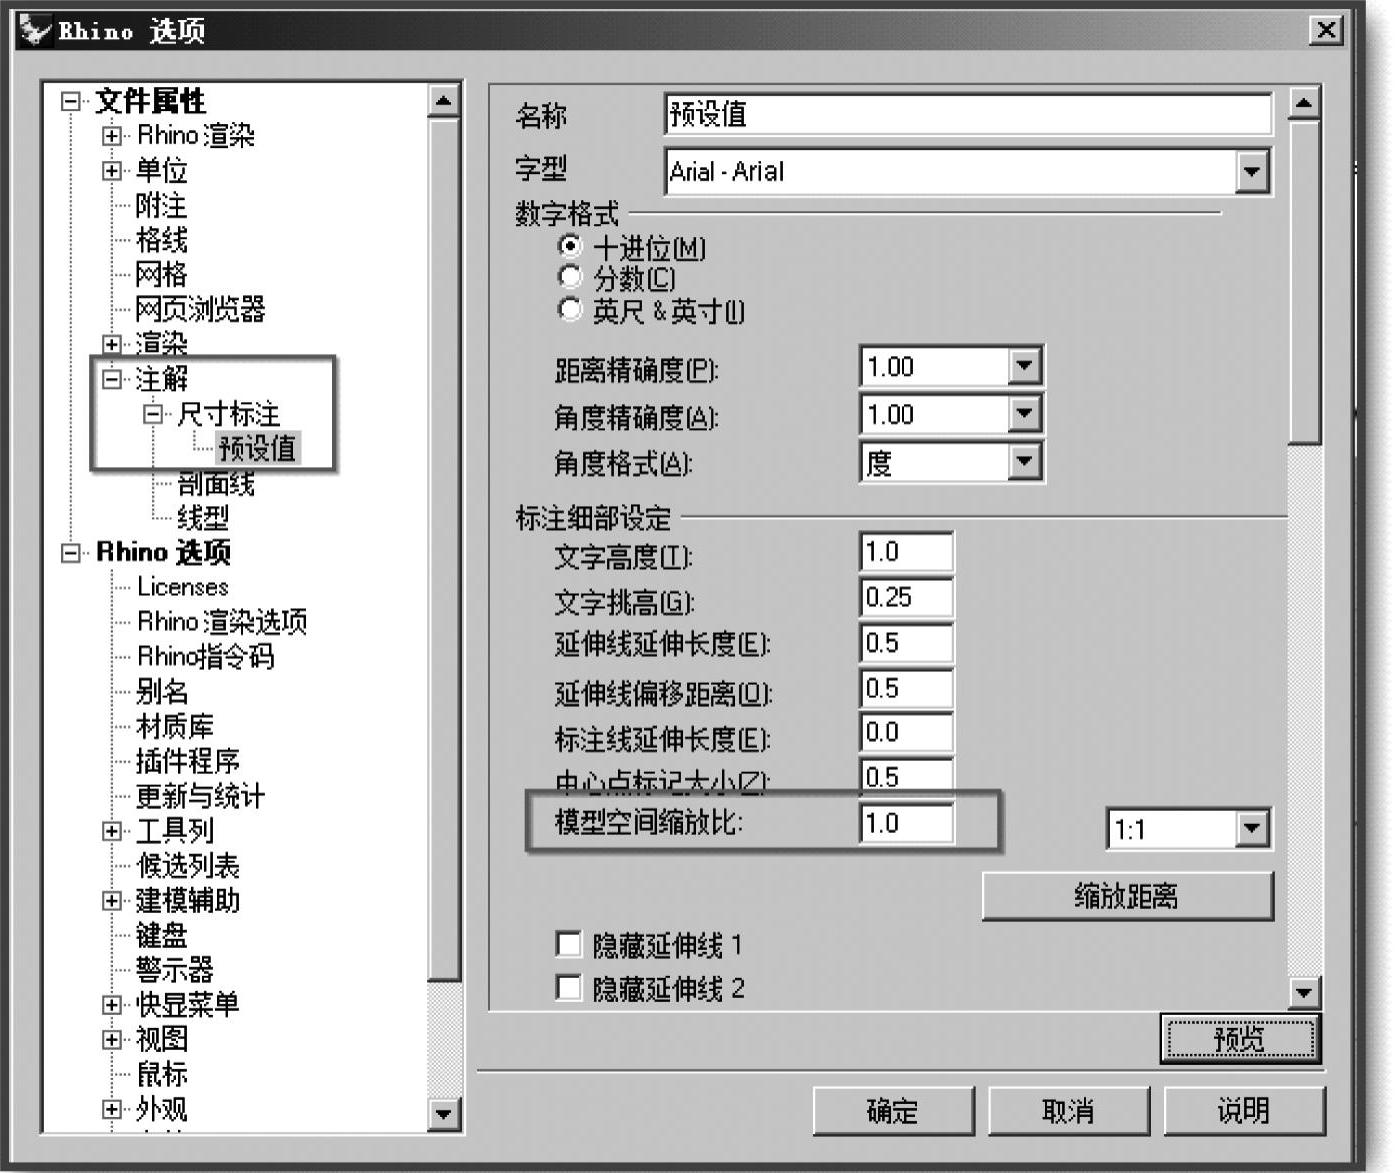Click the 名称 input field

coord(968,114)
